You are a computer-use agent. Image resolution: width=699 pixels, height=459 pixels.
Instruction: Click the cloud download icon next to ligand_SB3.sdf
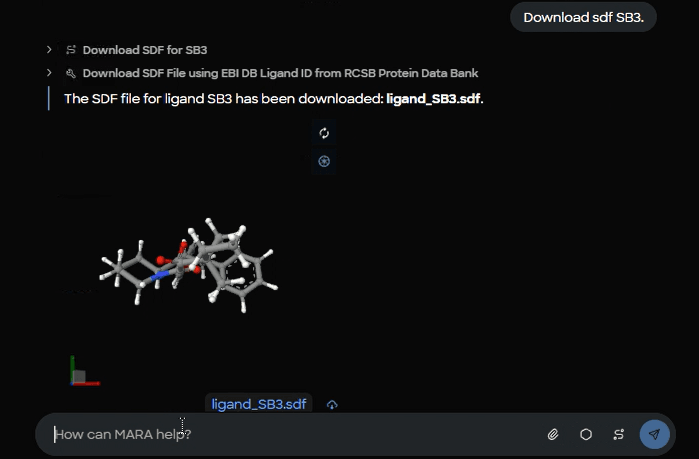[332, 405]
